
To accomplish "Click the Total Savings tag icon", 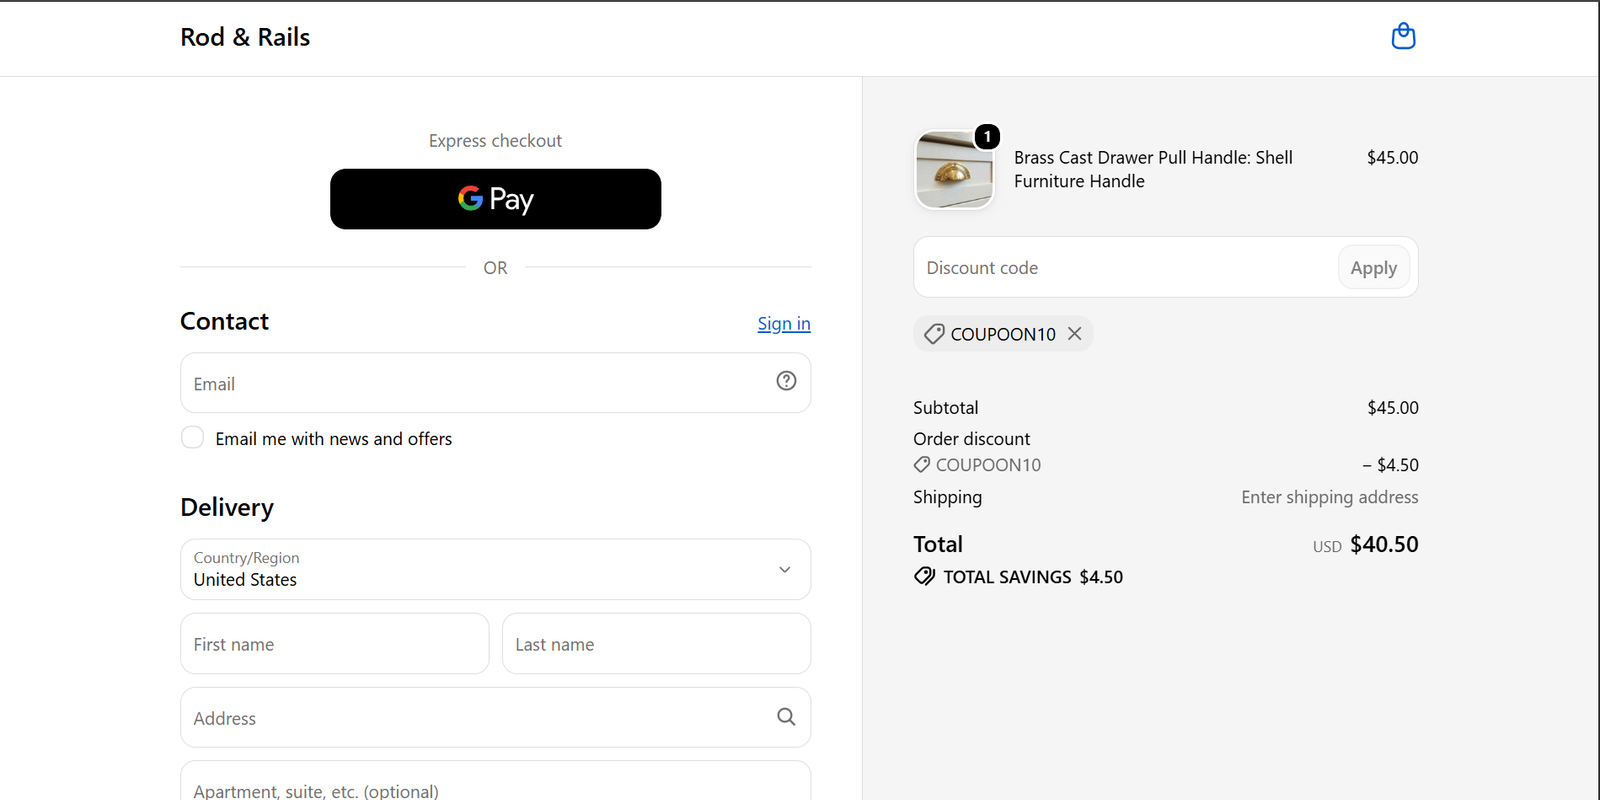I will (925, 576).
